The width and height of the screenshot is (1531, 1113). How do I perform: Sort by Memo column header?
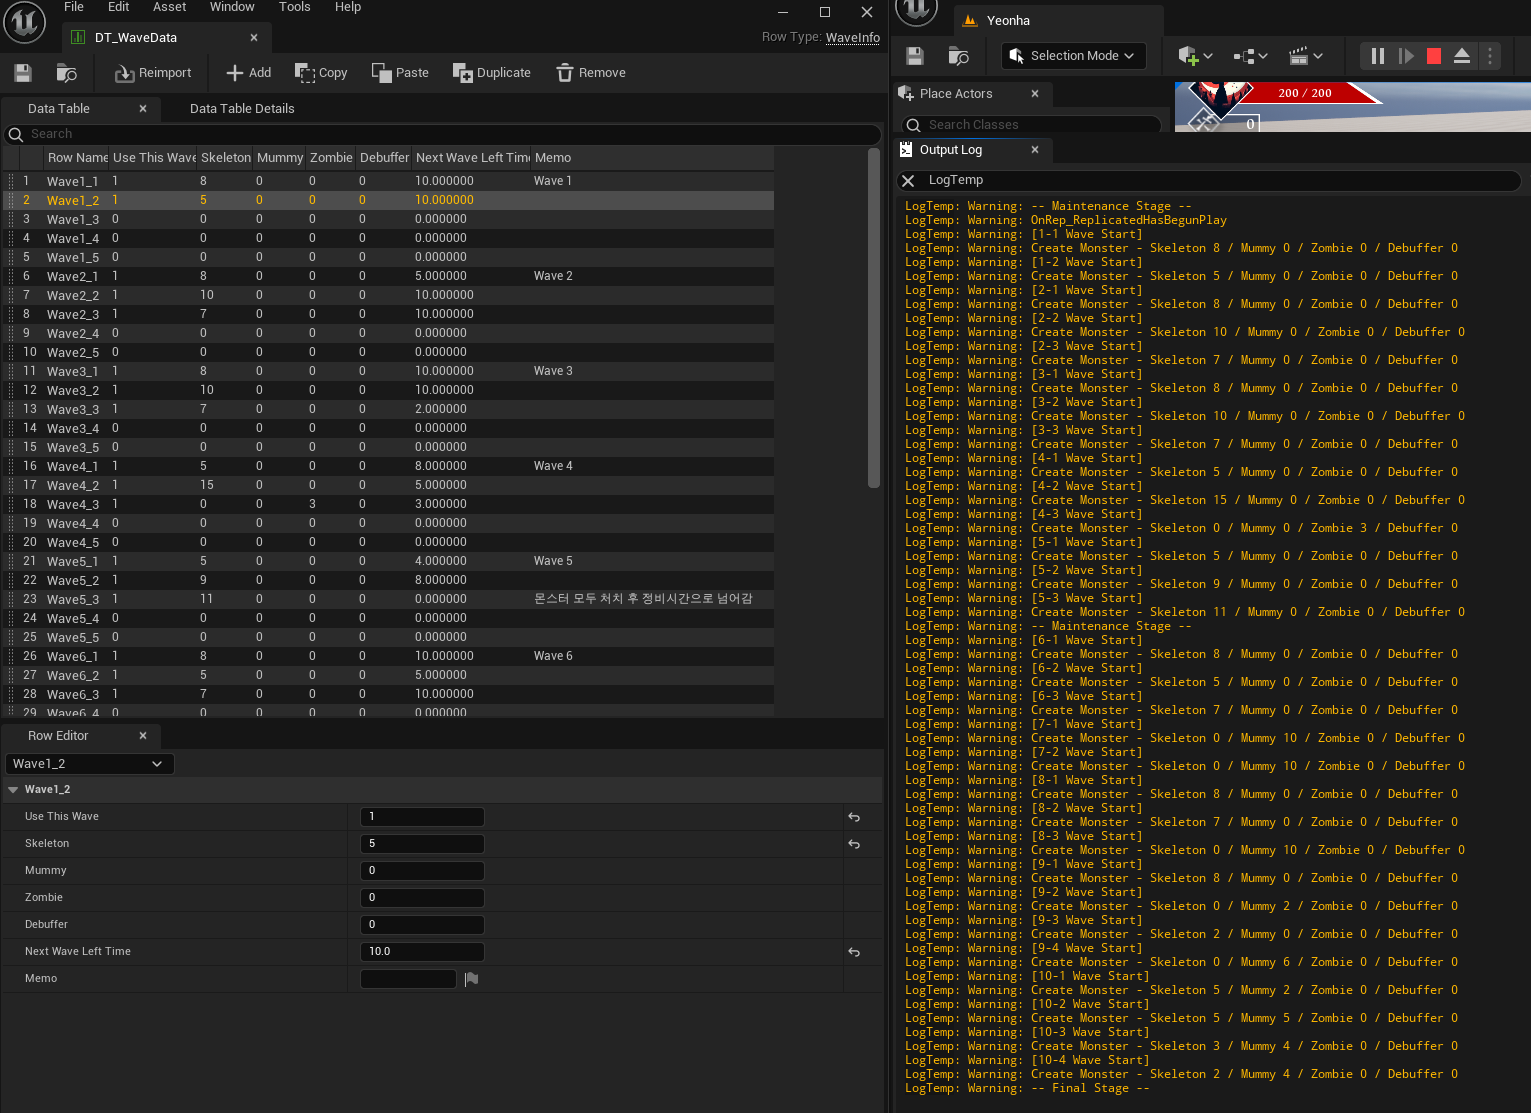pos(652,158)
